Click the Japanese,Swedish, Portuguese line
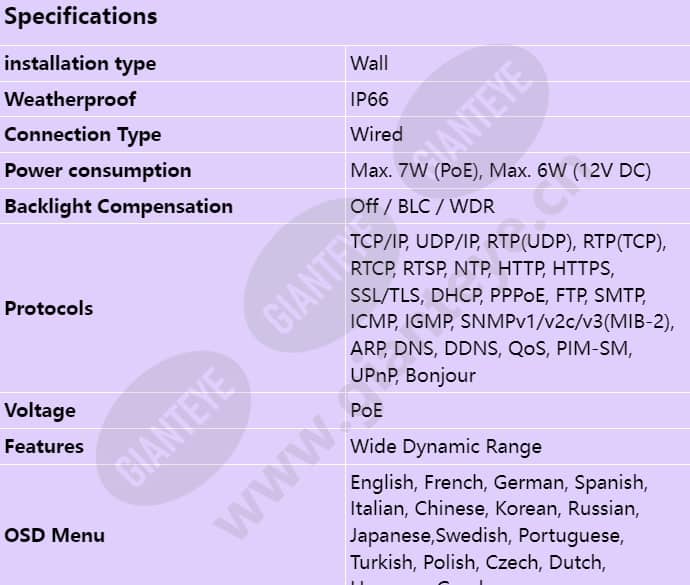The height and width of the screenshot is (585, 690). coord(487,536)
